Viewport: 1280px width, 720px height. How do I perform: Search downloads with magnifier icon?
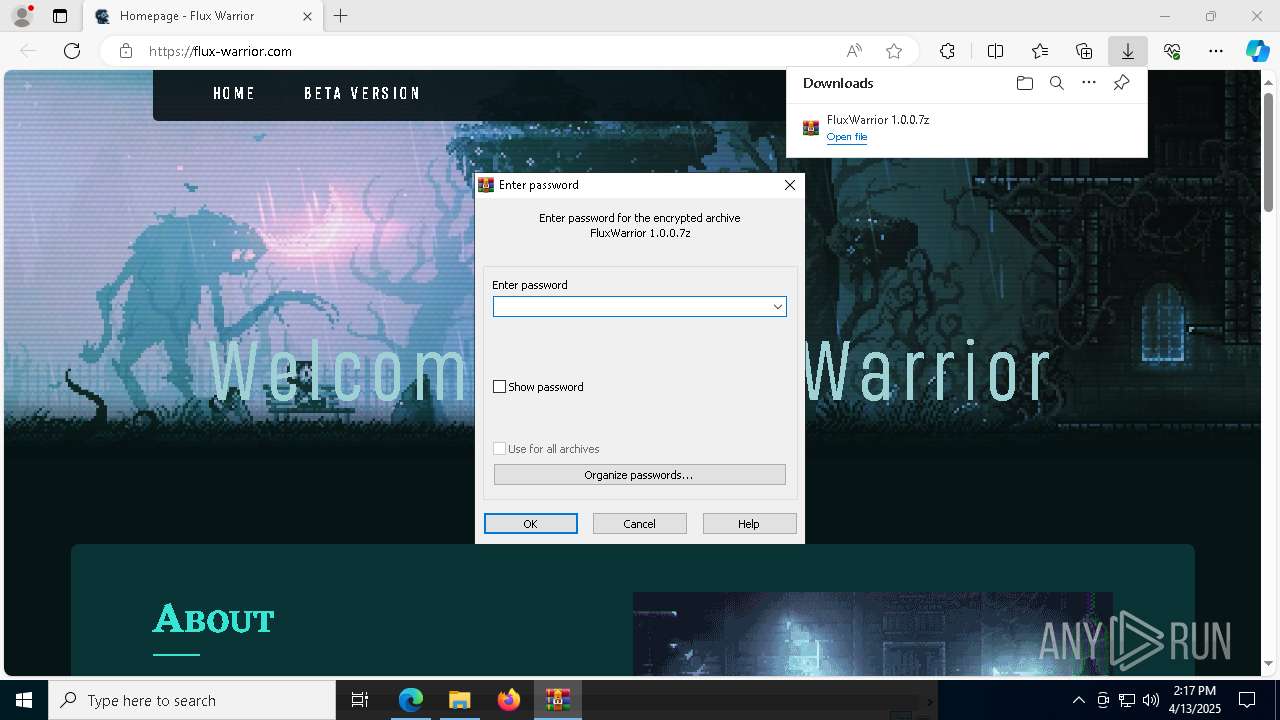pos(1056,83)
